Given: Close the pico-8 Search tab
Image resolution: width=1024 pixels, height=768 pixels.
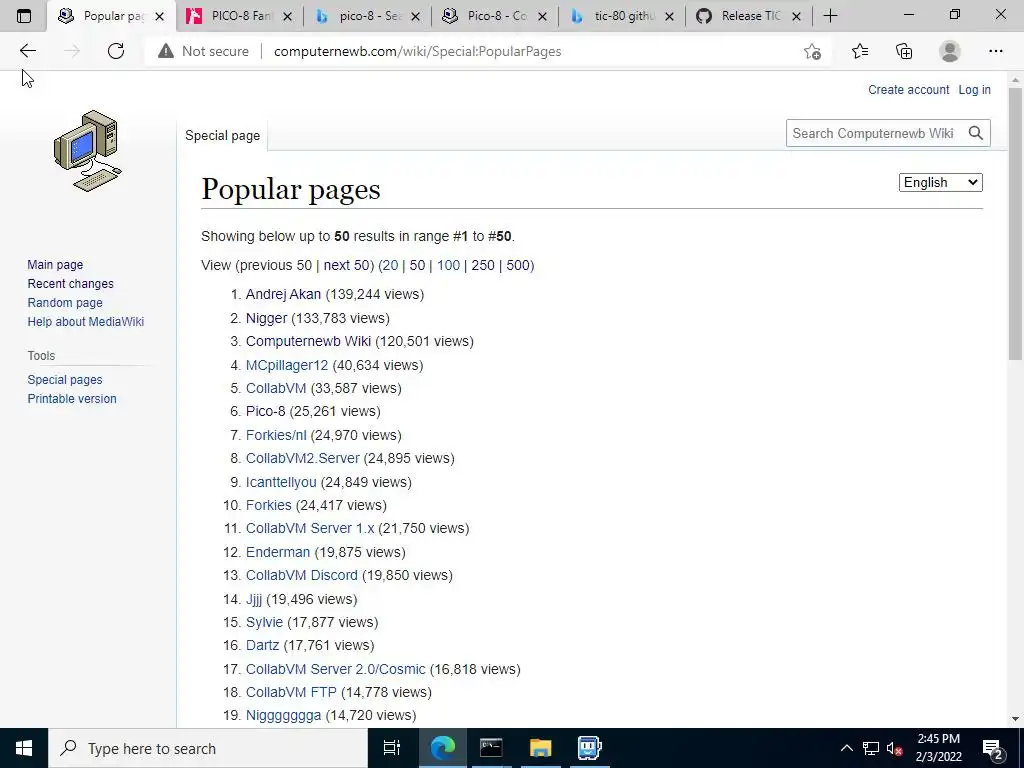Looking at the screenshot, I should click(x=415, y=17).
